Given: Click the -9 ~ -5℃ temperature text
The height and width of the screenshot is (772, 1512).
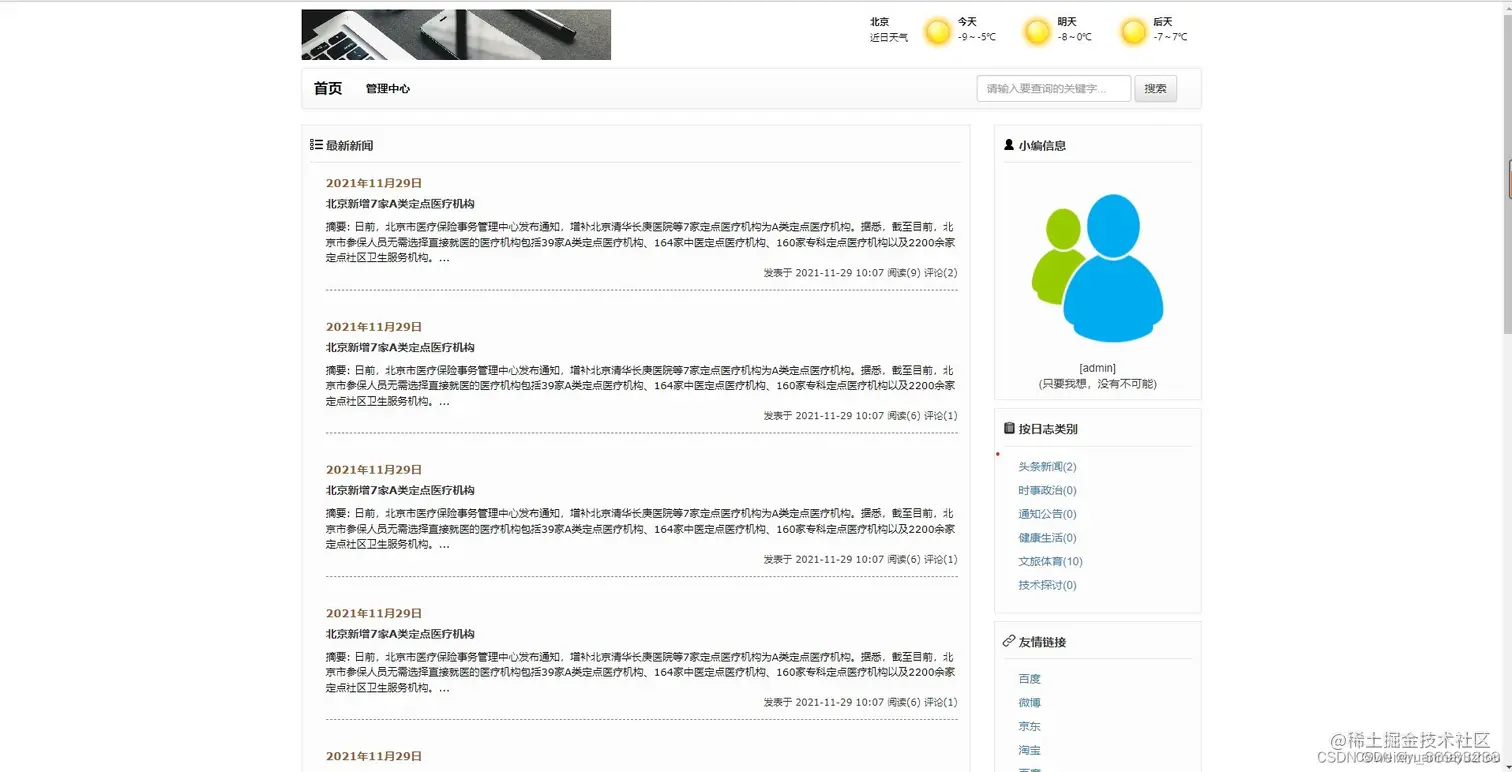Looking at the screenshot, I should tap(977, 38).
